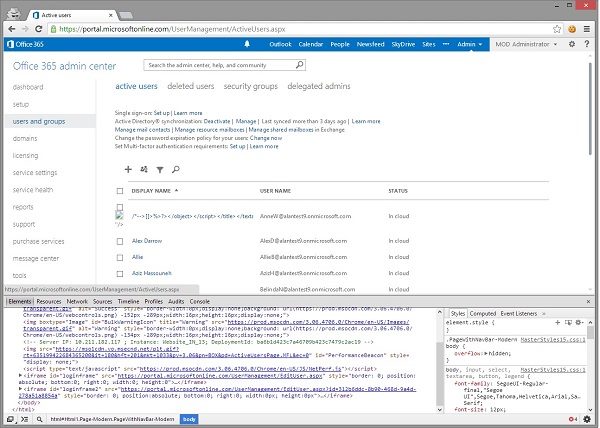Close the DevTools panel
The width and height of the screenshot is (600, 428).
tap(588, 301)
